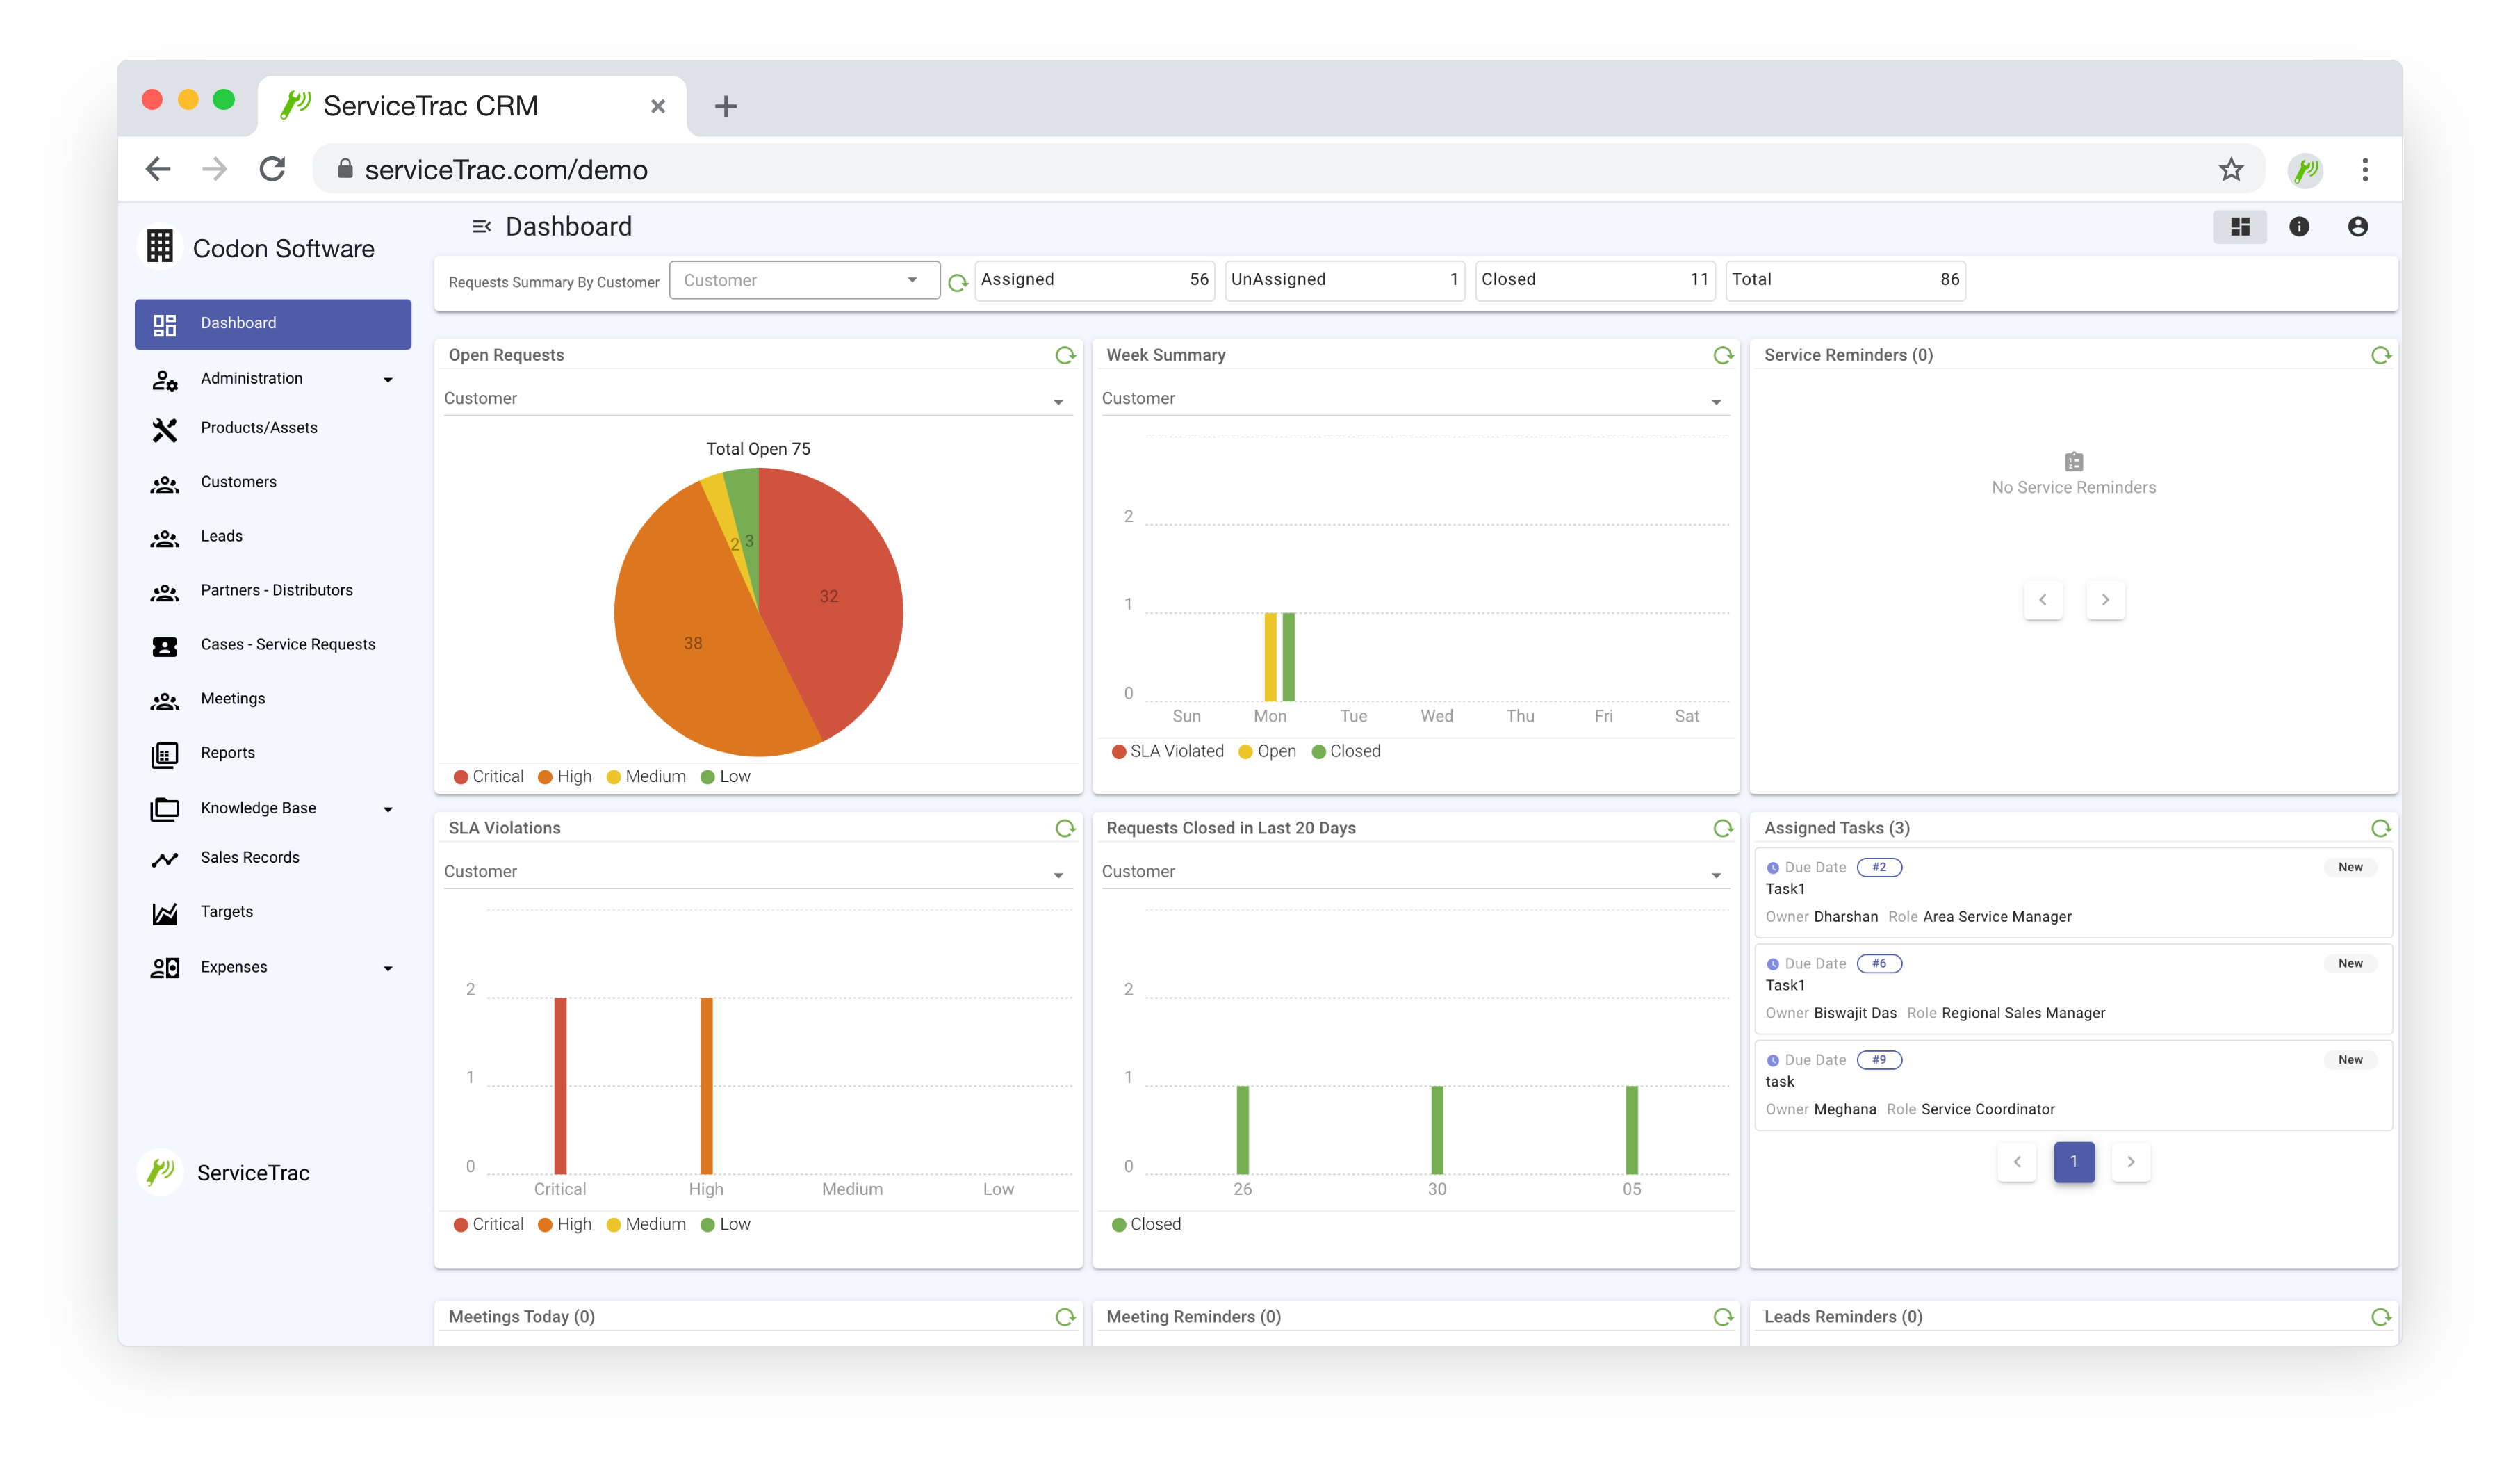Refresh the Assigned Tasks panel
The height and width of the screenshot is (1464, 2520).
(2381, 828)
